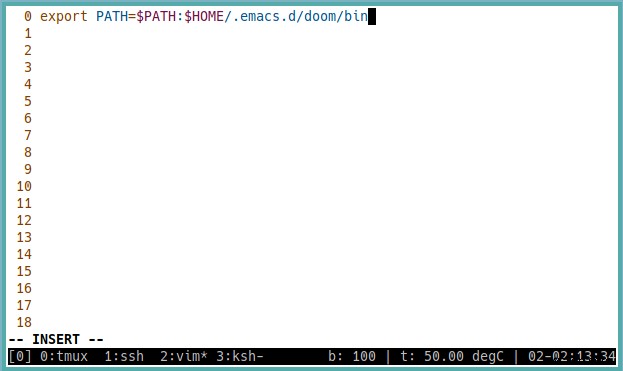Click line number 5
Screen dimensions: 623x371
pyautogui.click(x=28, y=101)
